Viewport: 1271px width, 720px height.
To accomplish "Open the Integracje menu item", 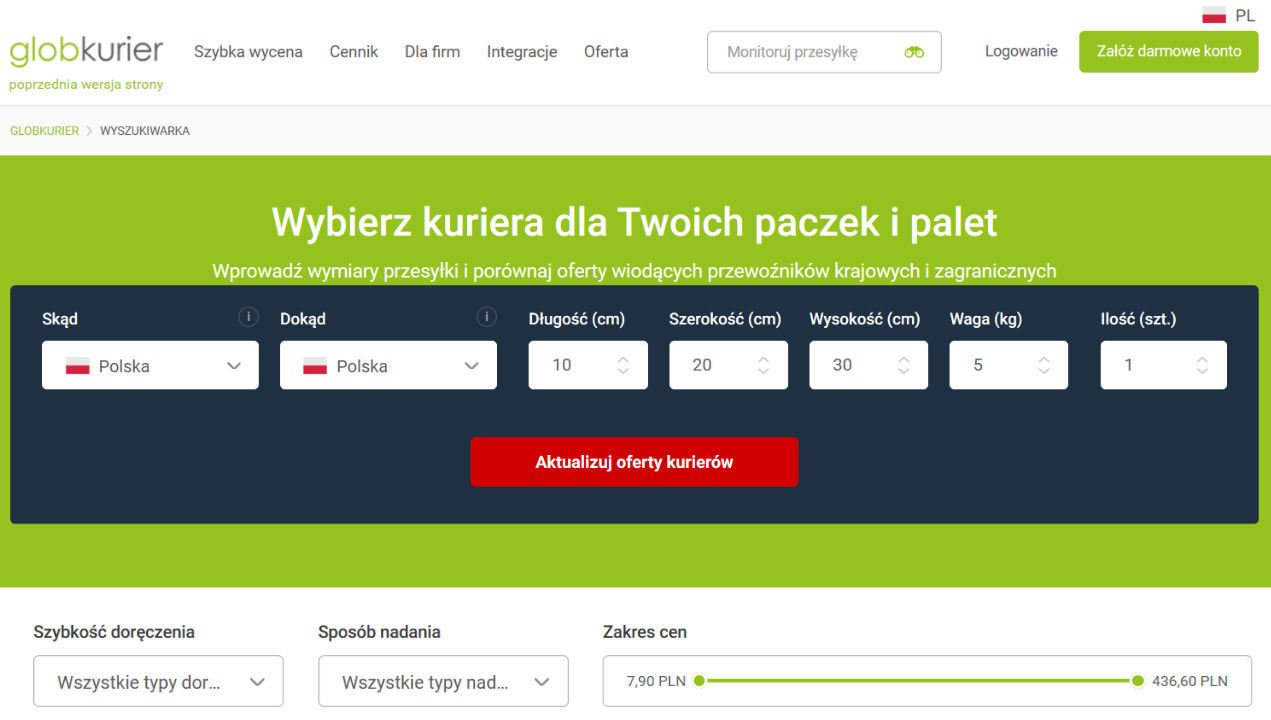I will pyautogui.click(x=522, y=52).
